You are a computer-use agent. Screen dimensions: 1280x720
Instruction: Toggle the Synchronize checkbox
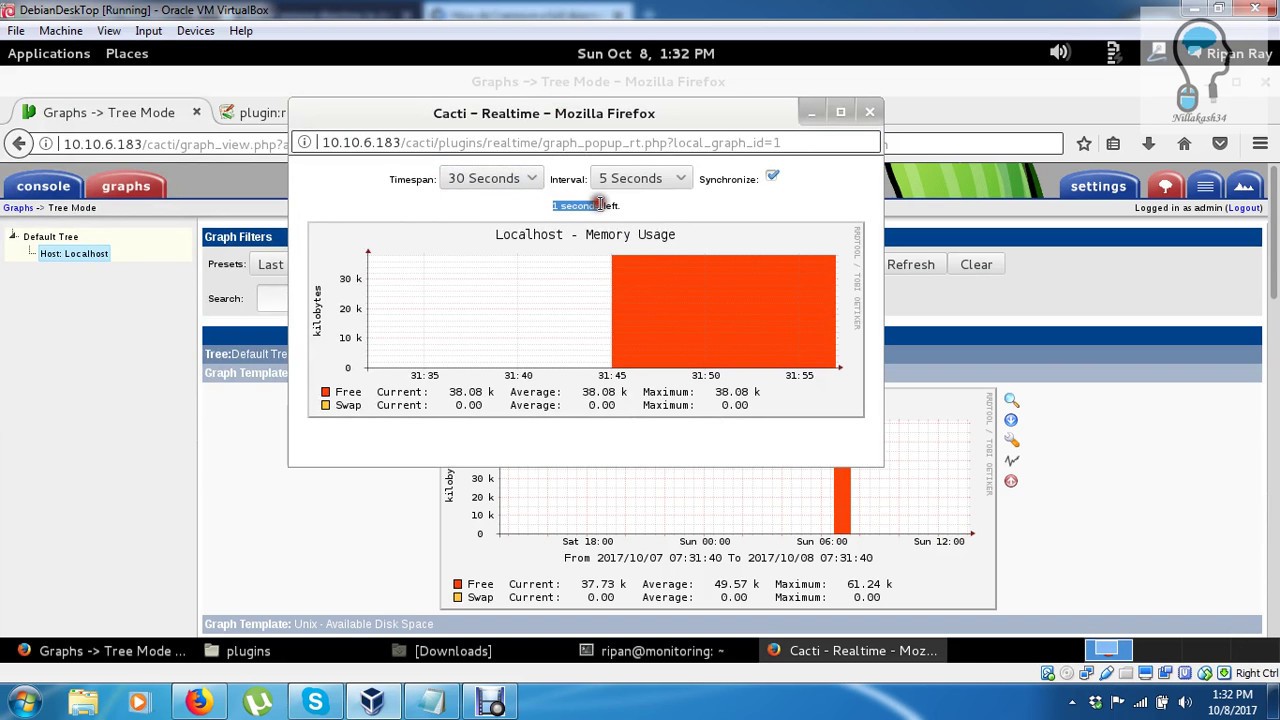point(772,177)
